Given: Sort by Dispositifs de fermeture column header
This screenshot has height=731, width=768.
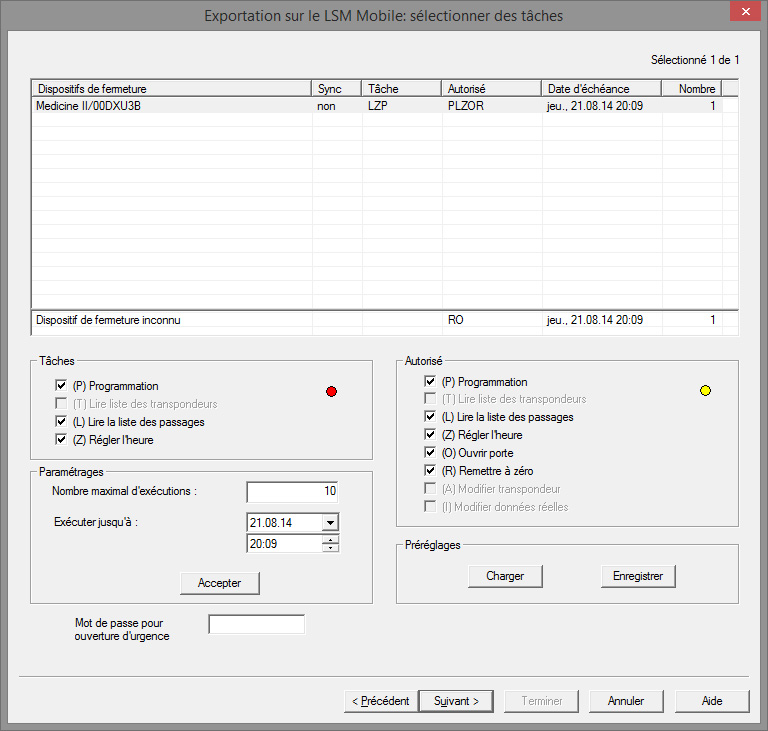Looking at the screenshot, I should pyautogui.click(x=171, y=89).
